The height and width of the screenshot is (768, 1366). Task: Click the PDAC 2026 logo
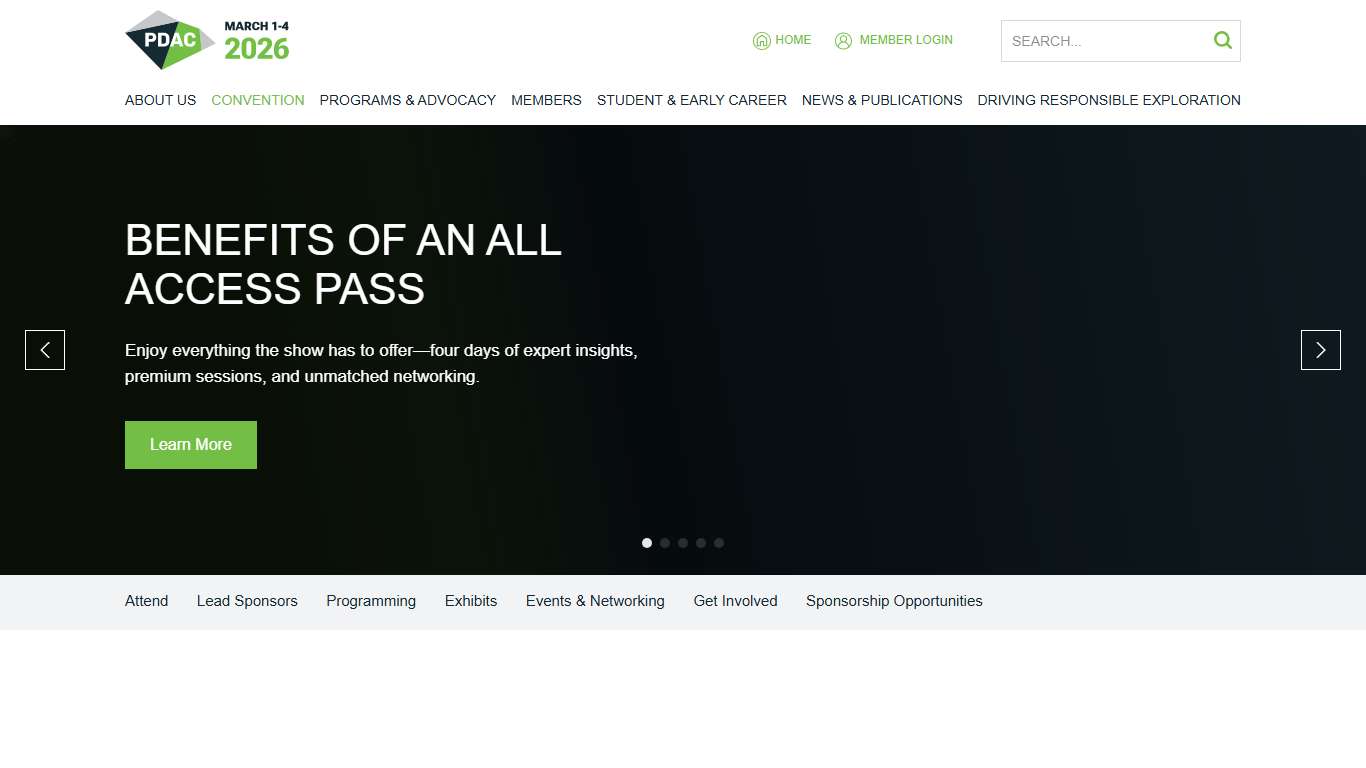(x=207, y=40)
